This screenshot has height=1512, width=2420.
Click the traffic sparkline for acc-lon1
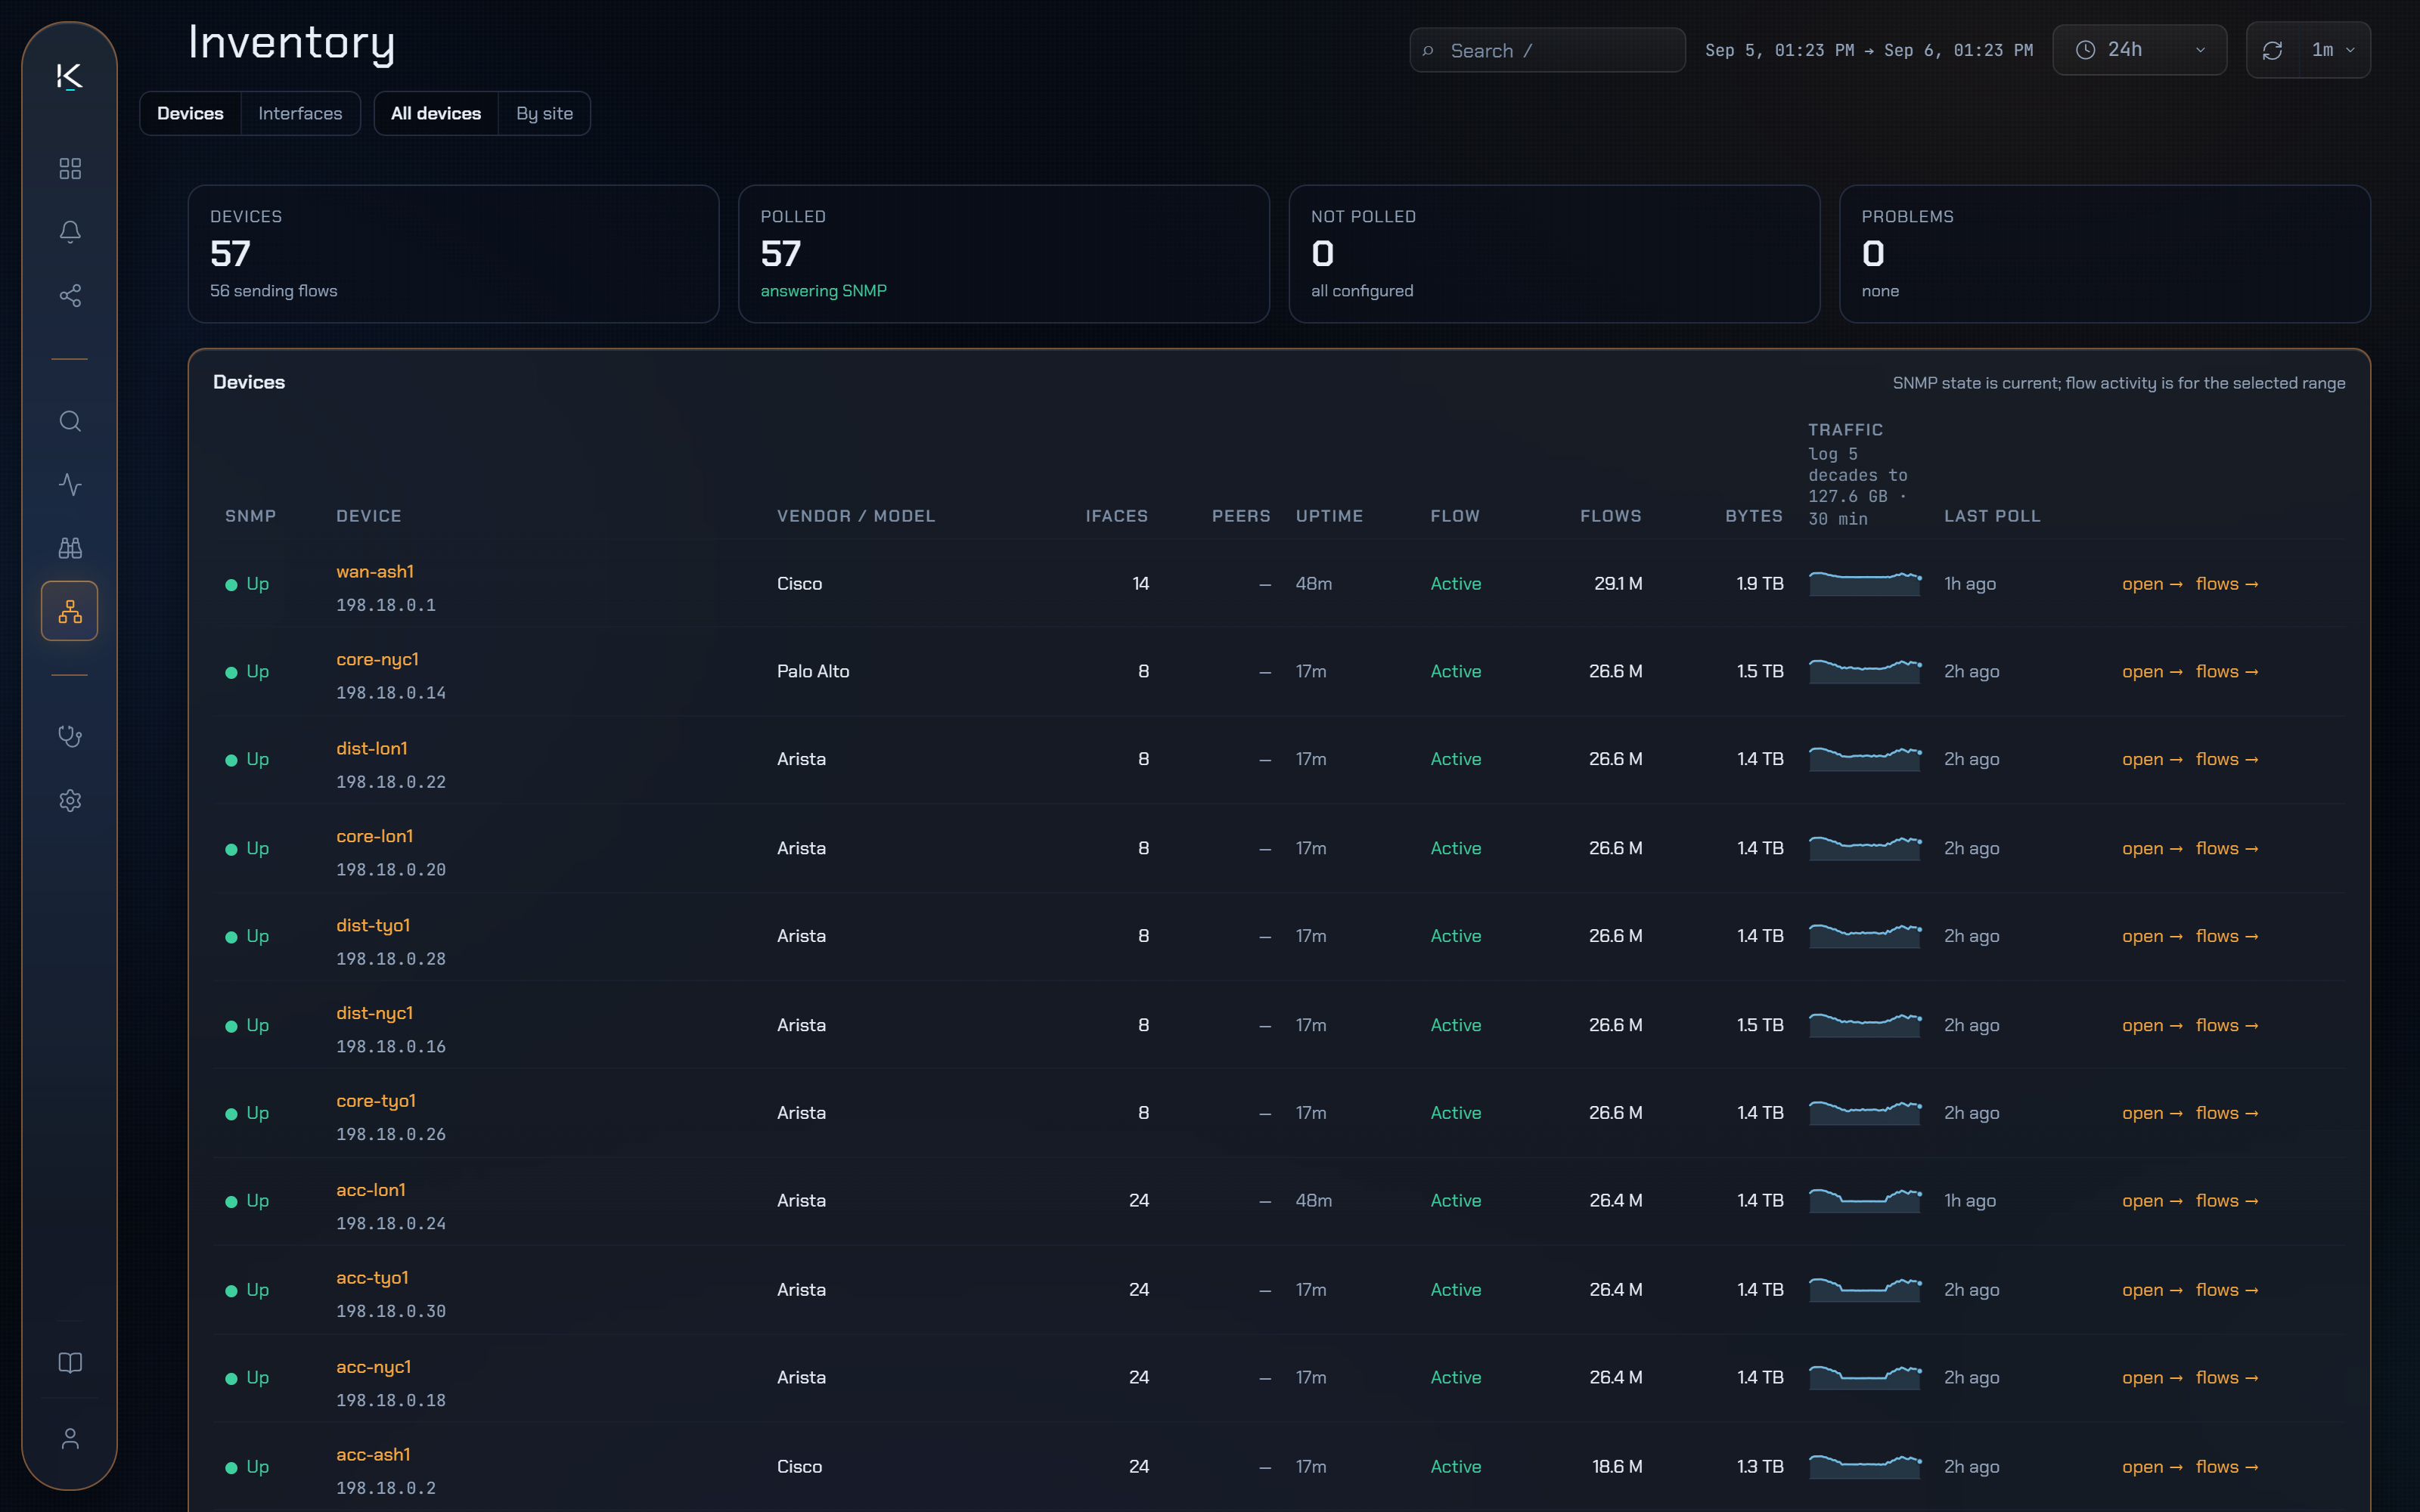1865,1200
